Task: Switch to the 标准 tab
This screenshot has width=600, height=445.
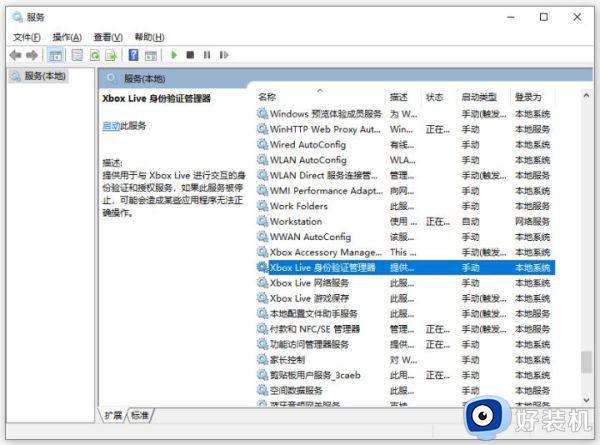Action: [140, 415]
